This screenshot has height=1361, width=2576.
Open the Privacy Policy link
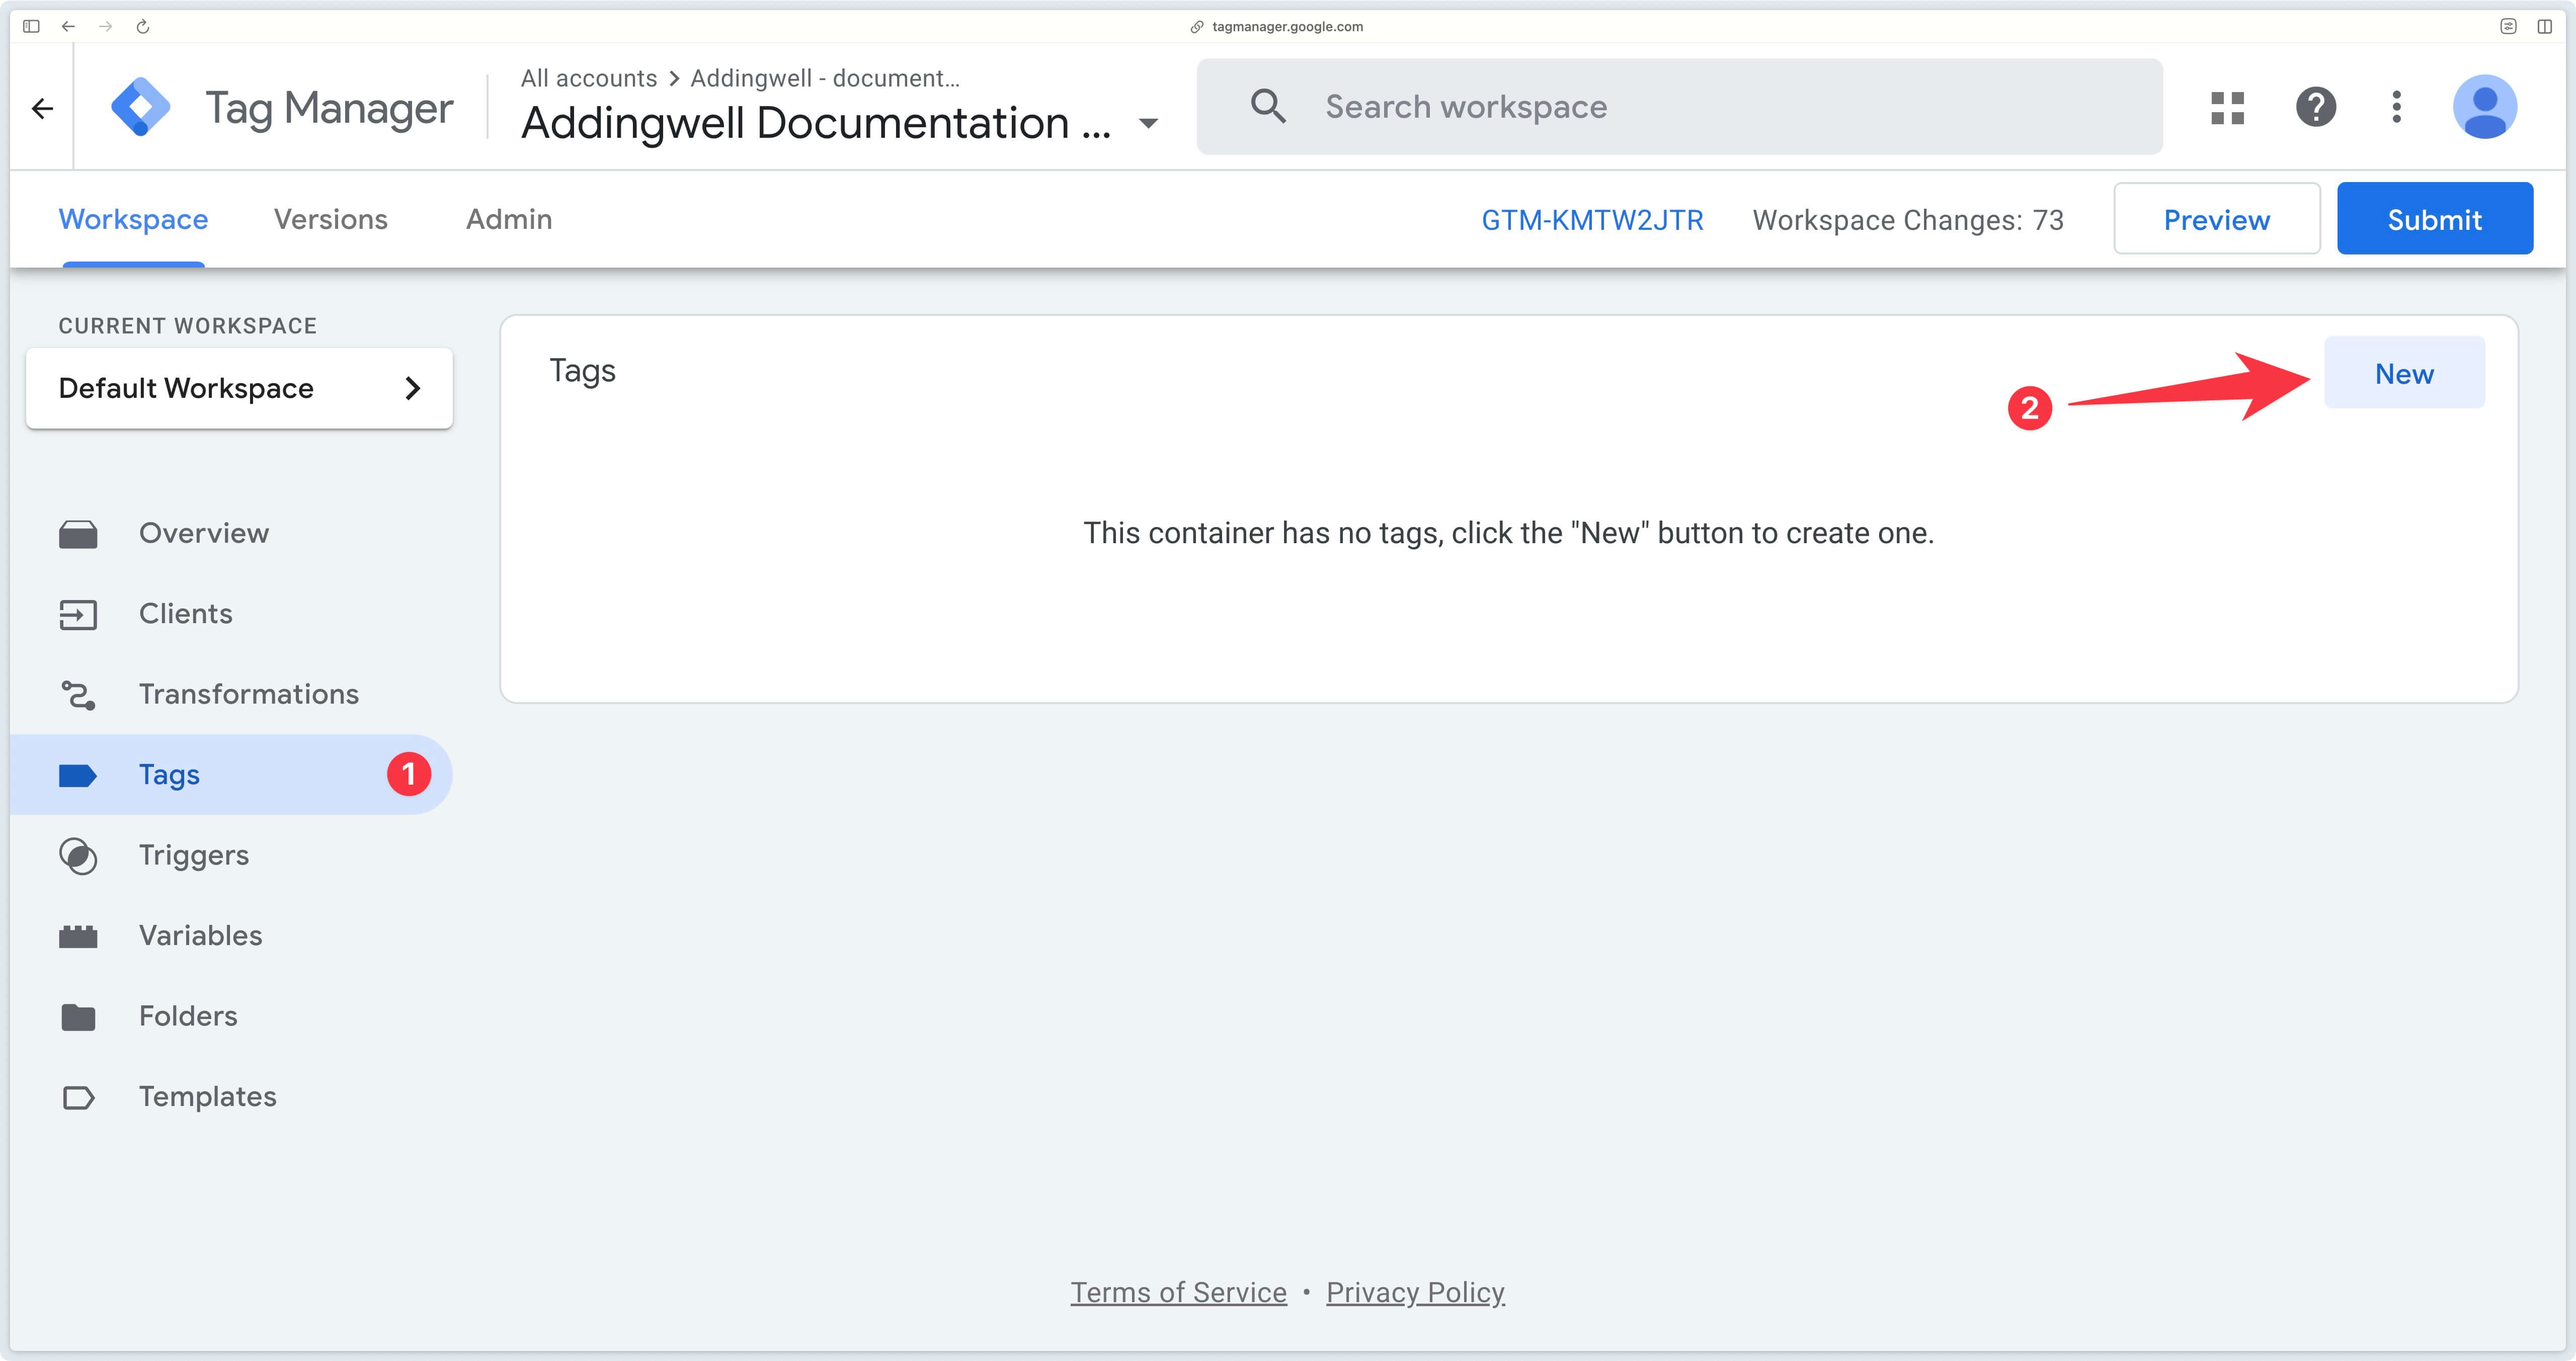point(1415,1292)
